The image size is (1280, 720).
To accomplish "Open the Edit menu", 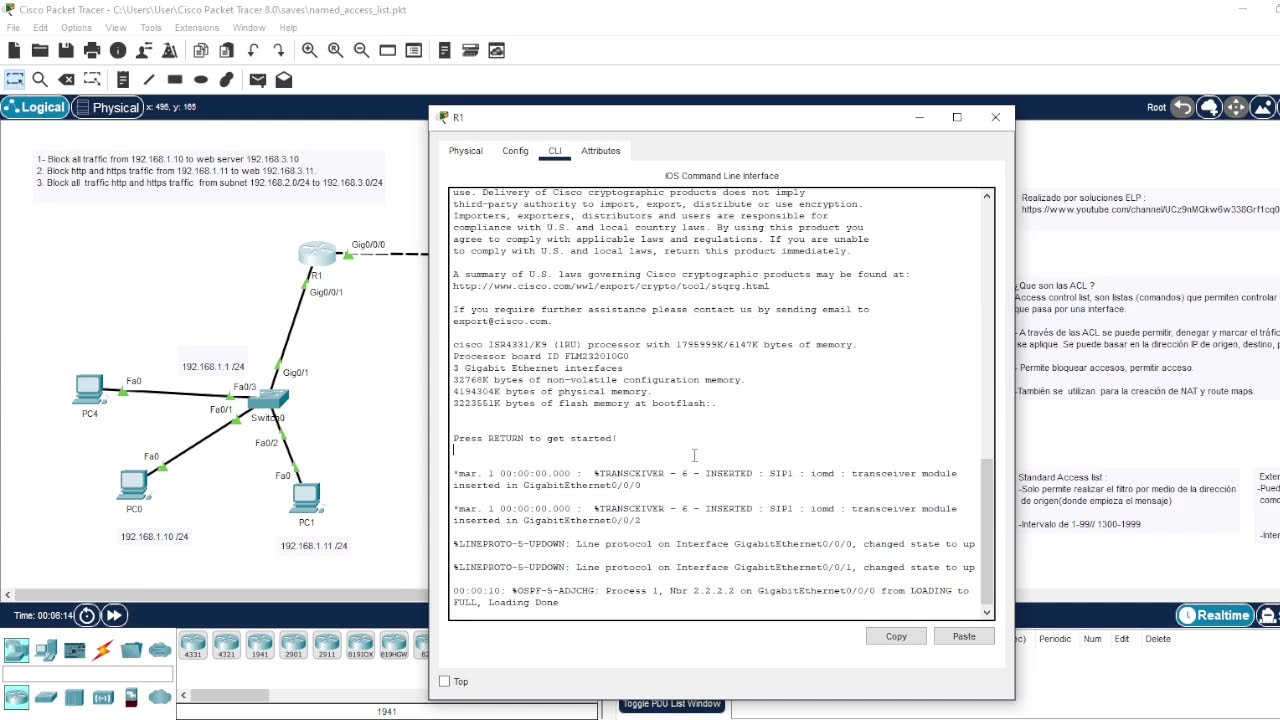I will [x=41, y=28].
